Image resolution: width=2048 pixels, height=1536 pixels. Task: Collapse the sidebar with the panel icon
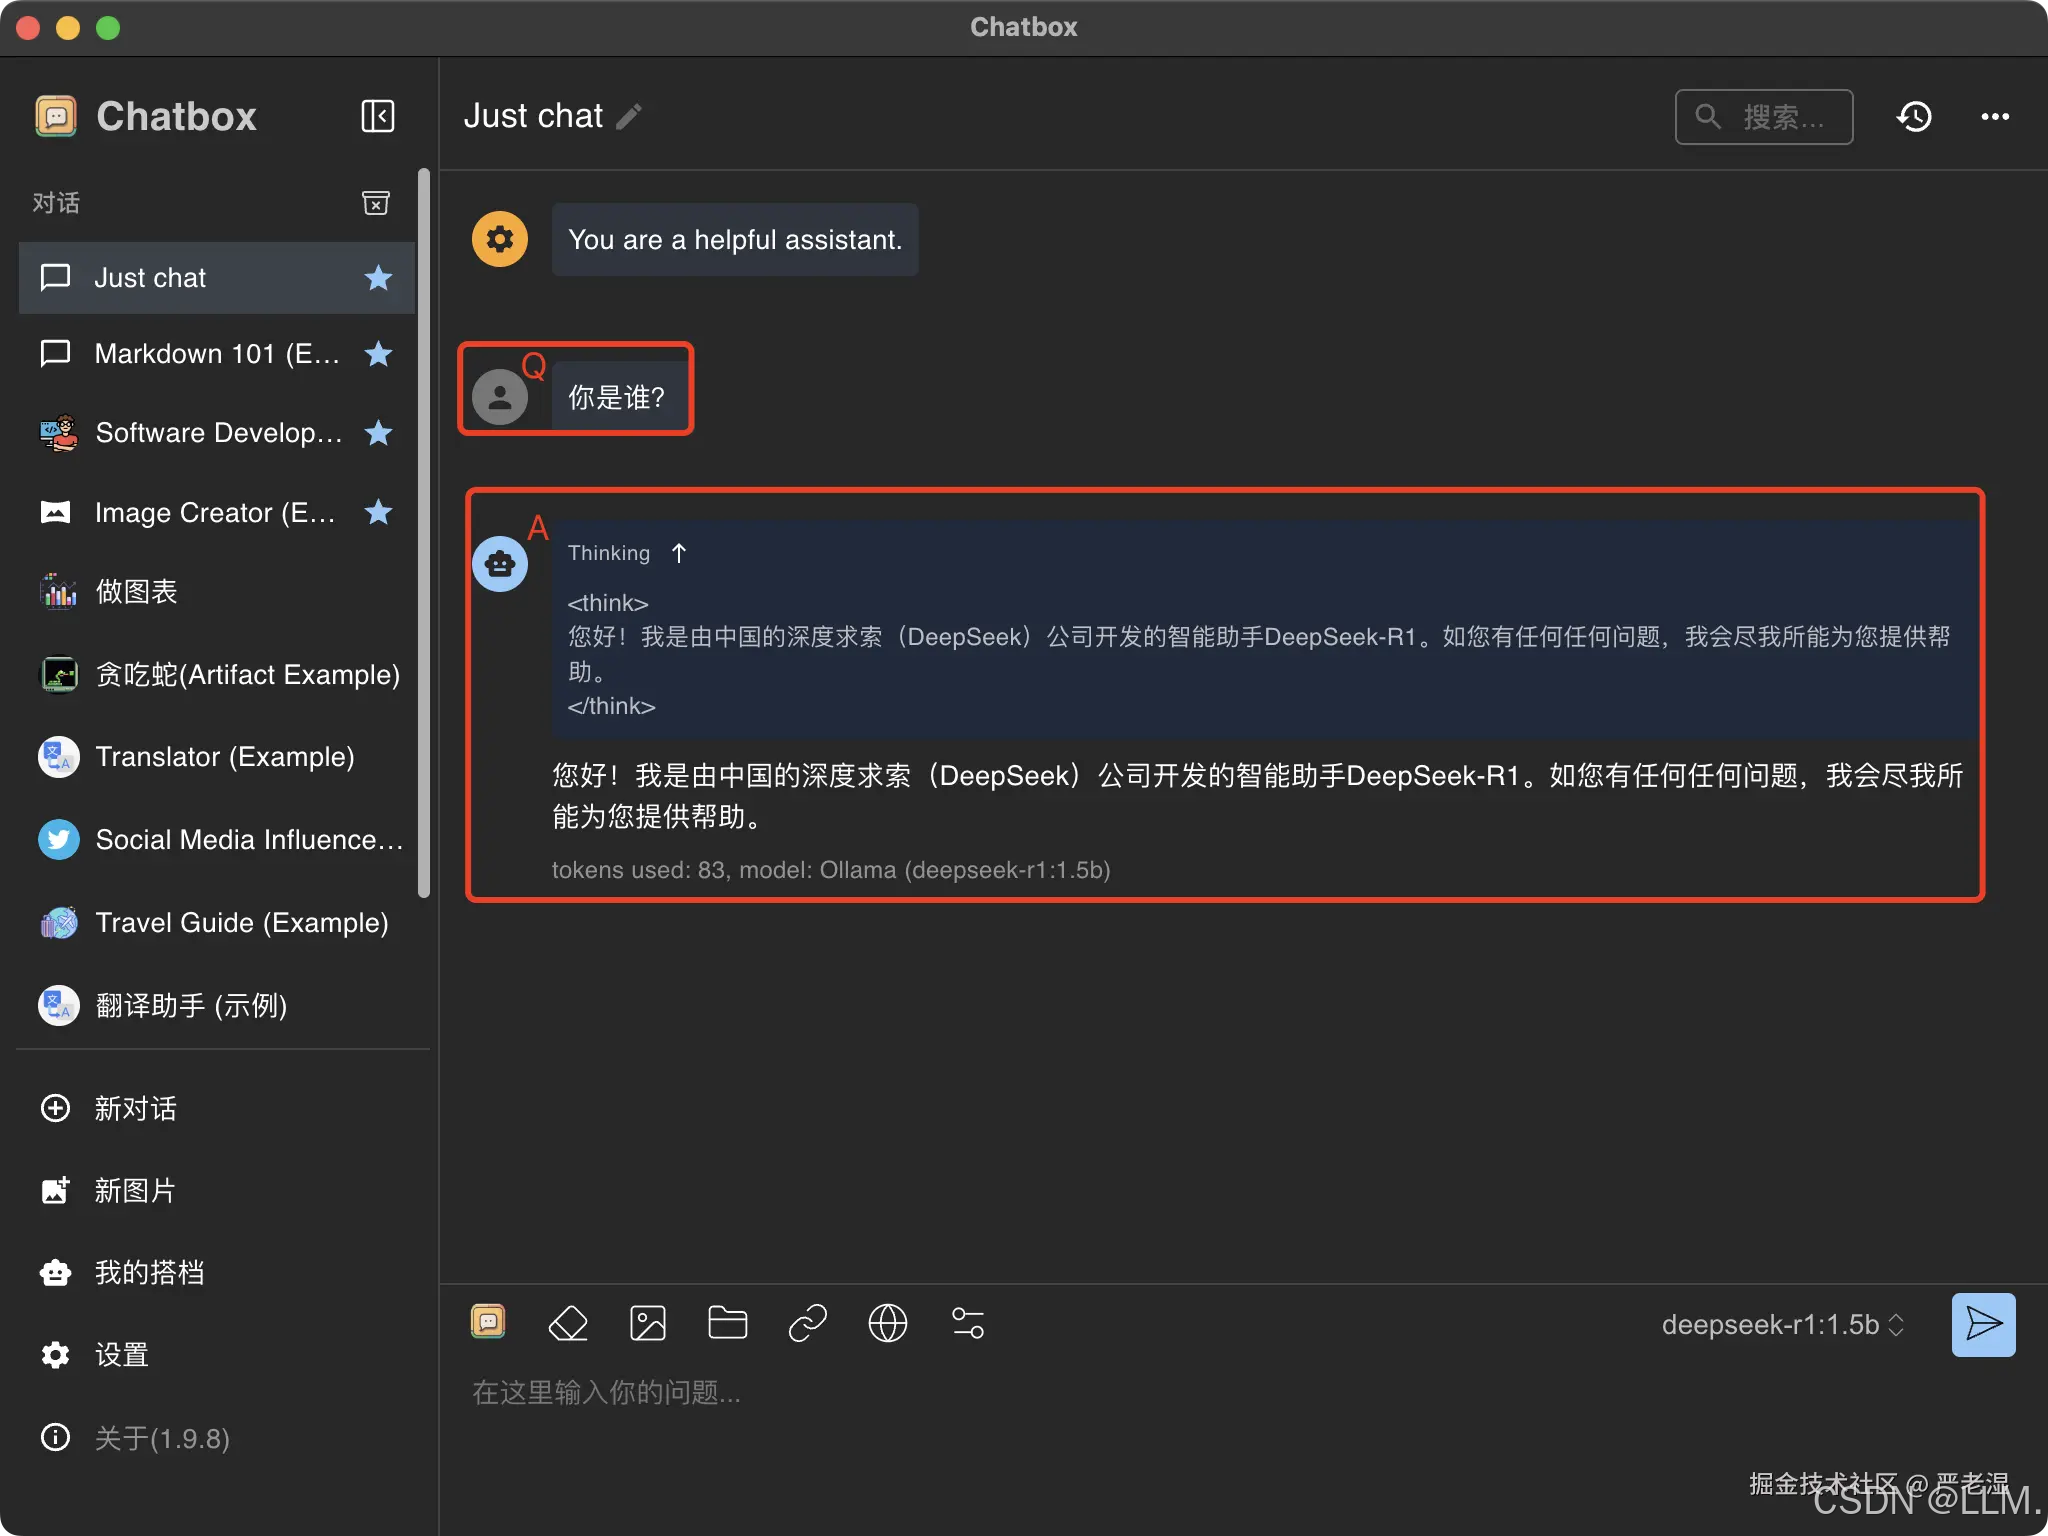[377, 116]
